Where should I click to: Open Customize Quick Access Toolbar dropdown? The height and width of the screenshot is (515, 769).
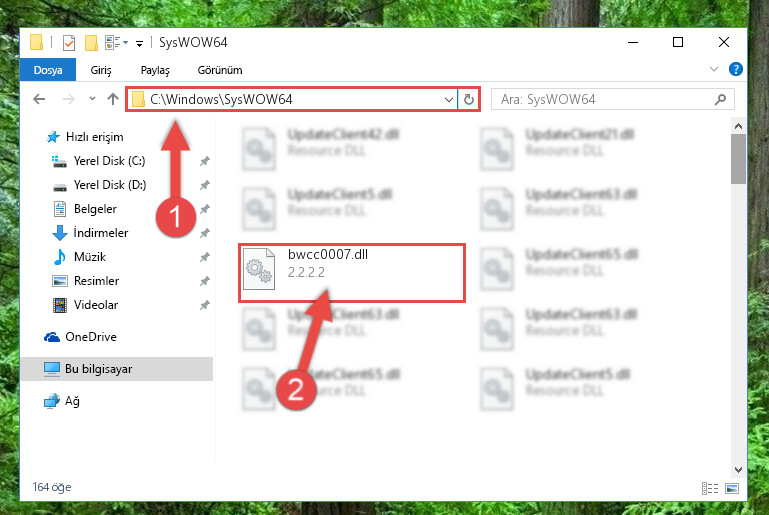click(x=139, y=44)
